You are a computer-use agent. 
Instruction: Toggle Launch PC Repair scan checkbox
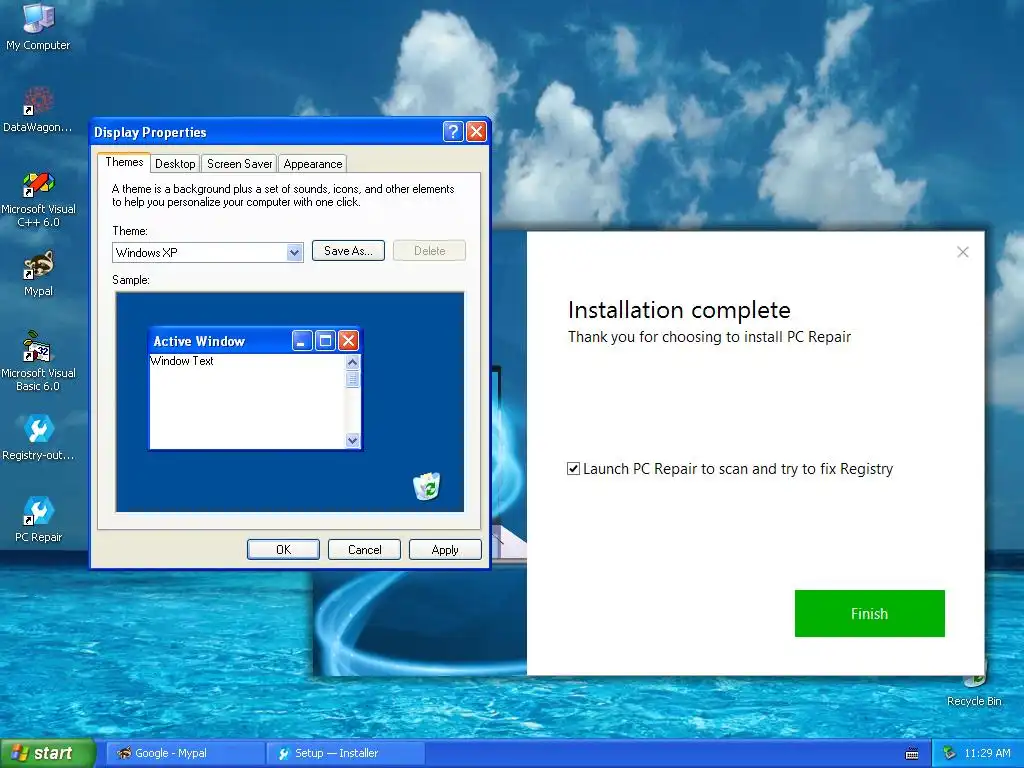(x=573, y=469)
